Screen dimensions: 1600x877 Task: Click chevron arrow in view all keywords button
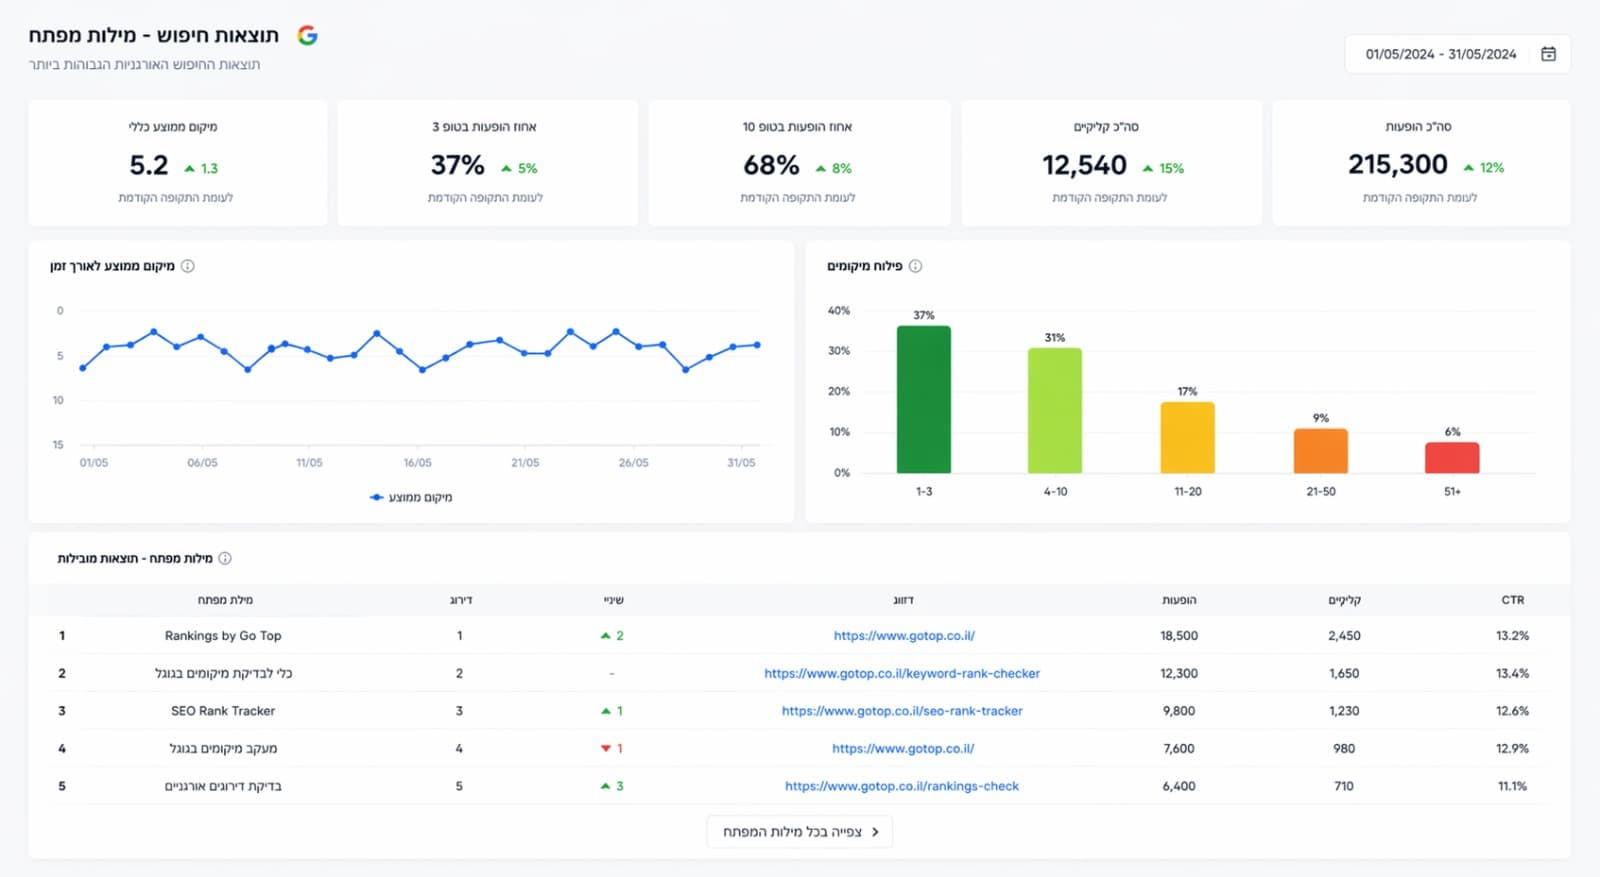click(x=875, y=831)
